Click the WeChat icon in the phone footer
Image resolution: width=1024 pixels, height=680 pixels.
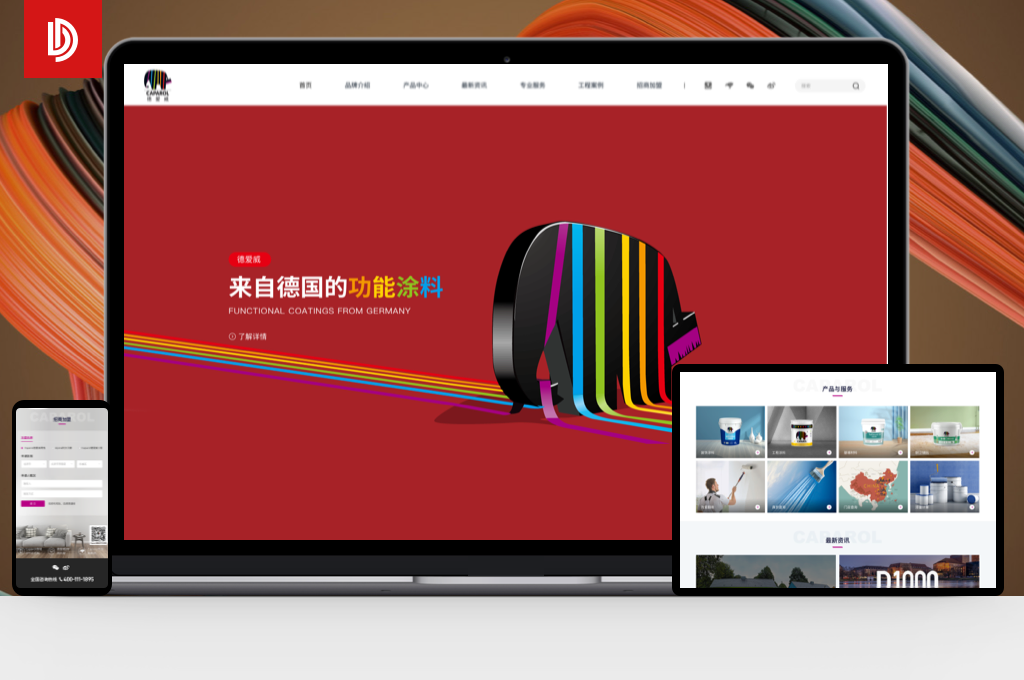pyautogui.click(x=55, y=567)
